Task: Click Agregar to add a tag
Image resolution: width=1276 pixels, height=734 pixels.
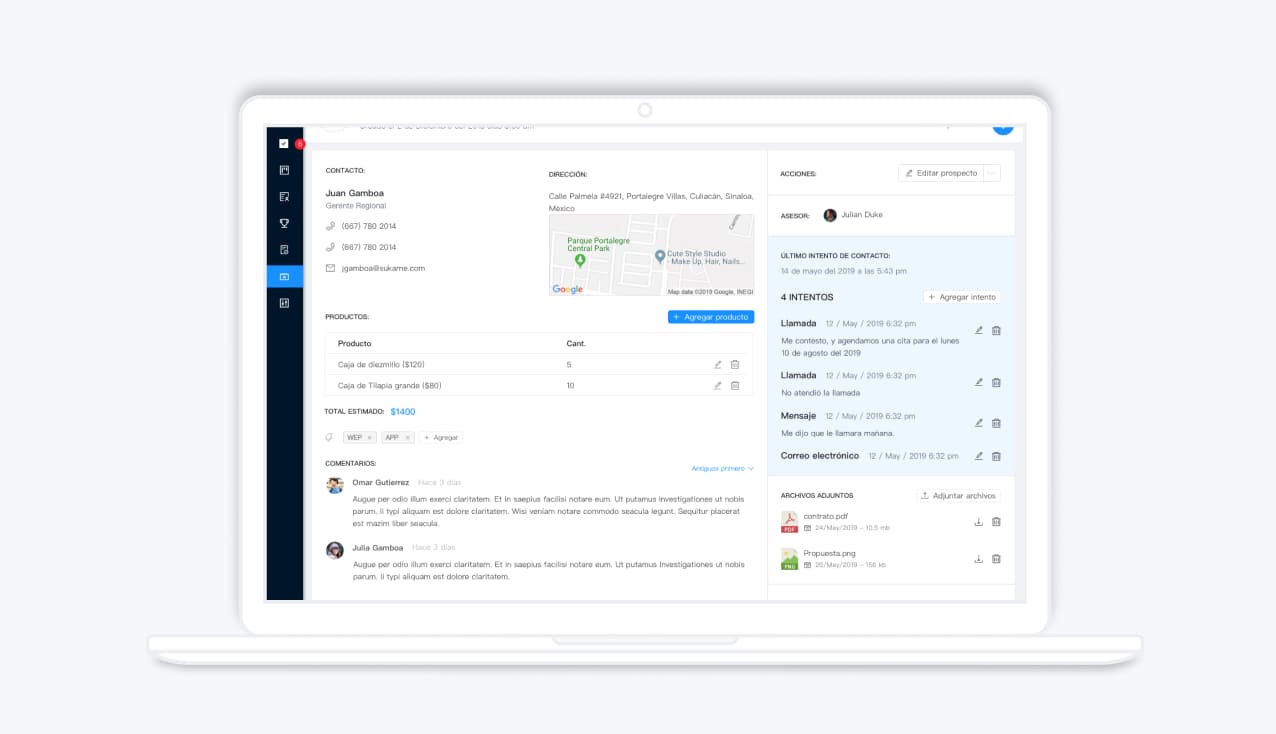Action: (441, 438)
